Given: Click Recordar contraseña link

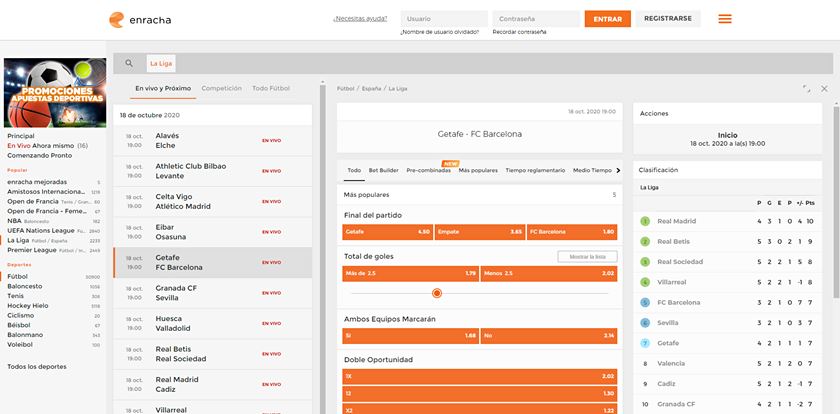Looking at the screenshot, I should click(x=519, y=32).
